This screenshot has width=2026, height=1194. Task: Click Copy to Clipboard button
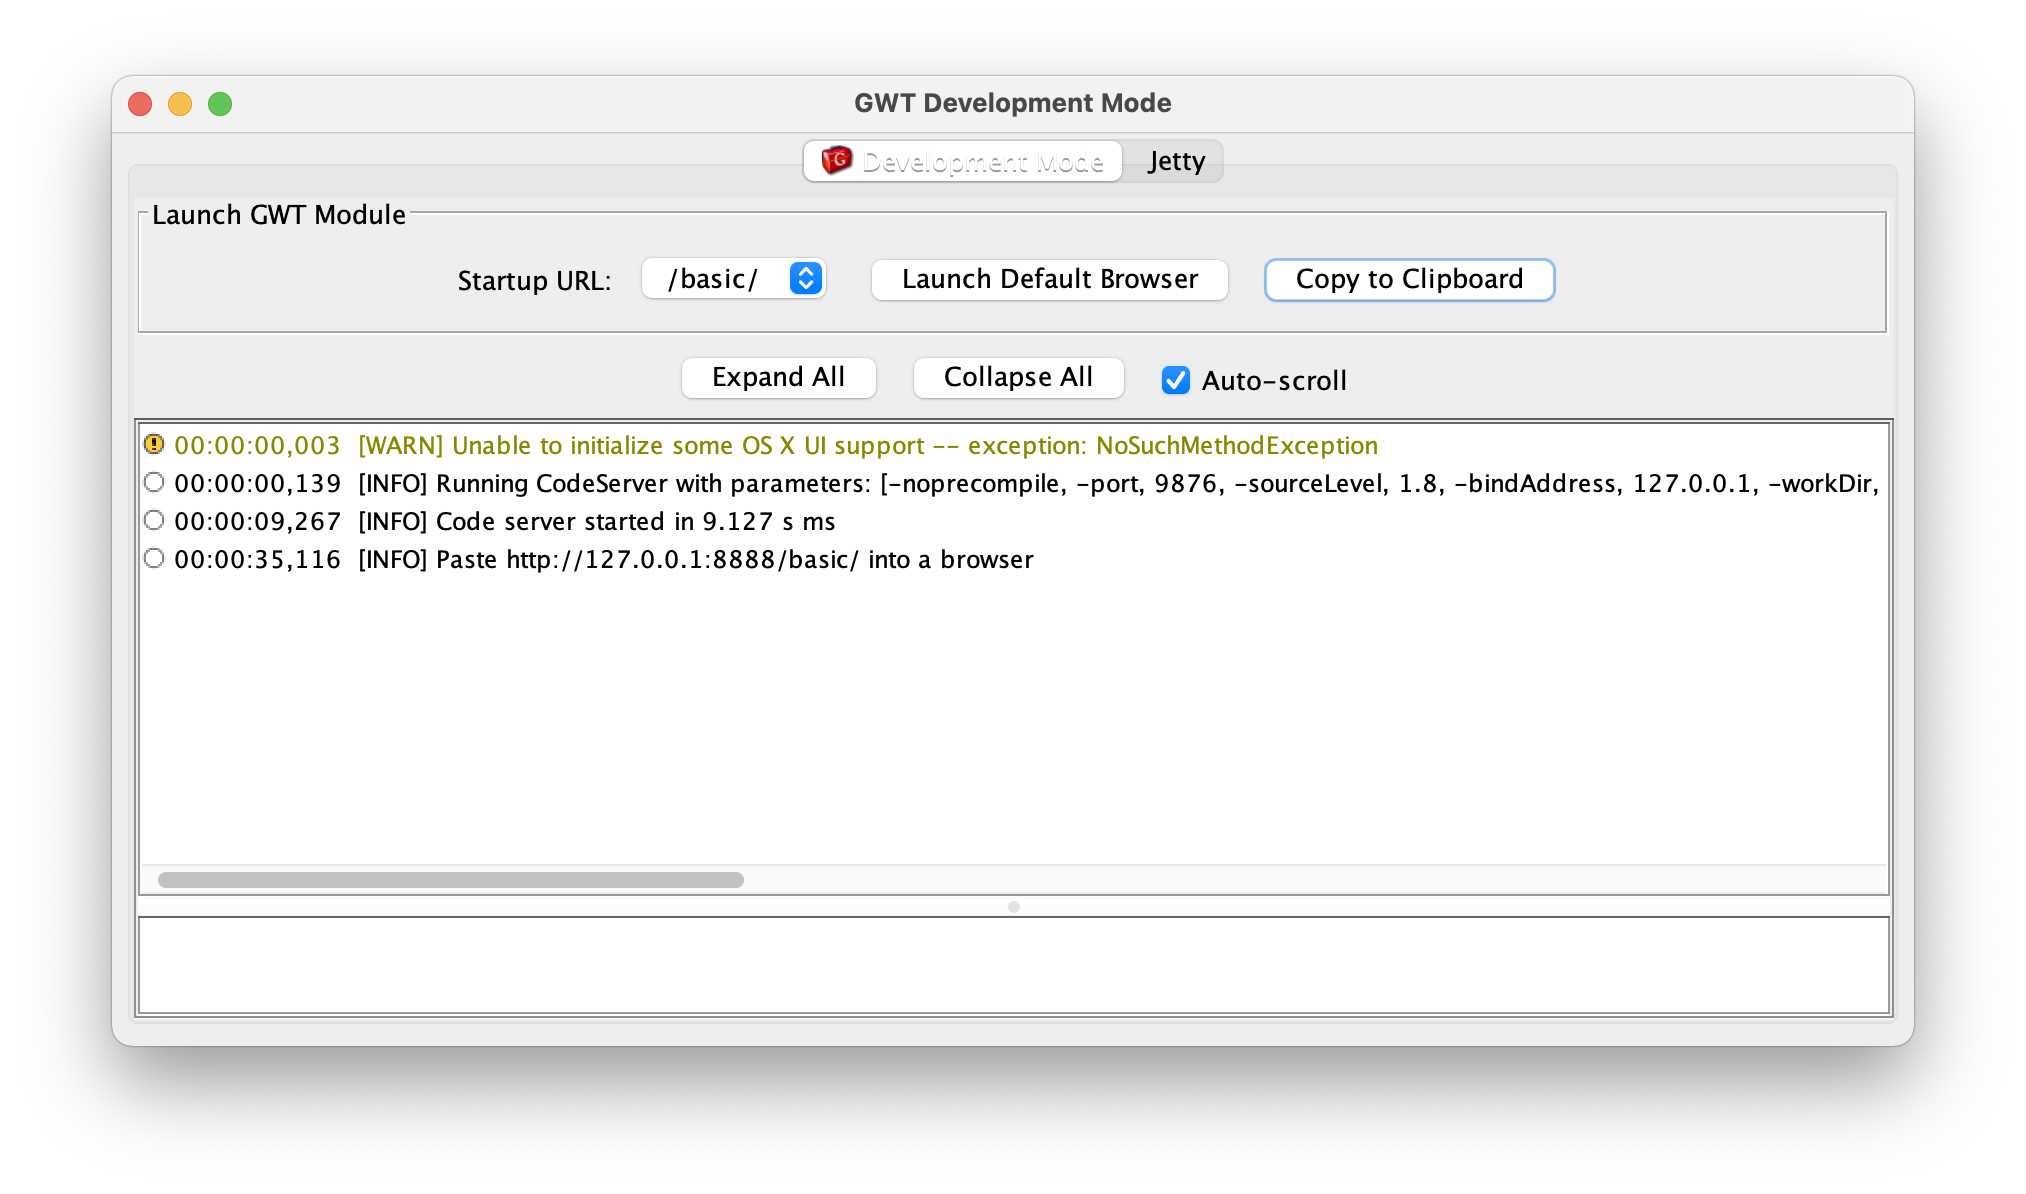pyautogui.click(x=1408, y=279)
